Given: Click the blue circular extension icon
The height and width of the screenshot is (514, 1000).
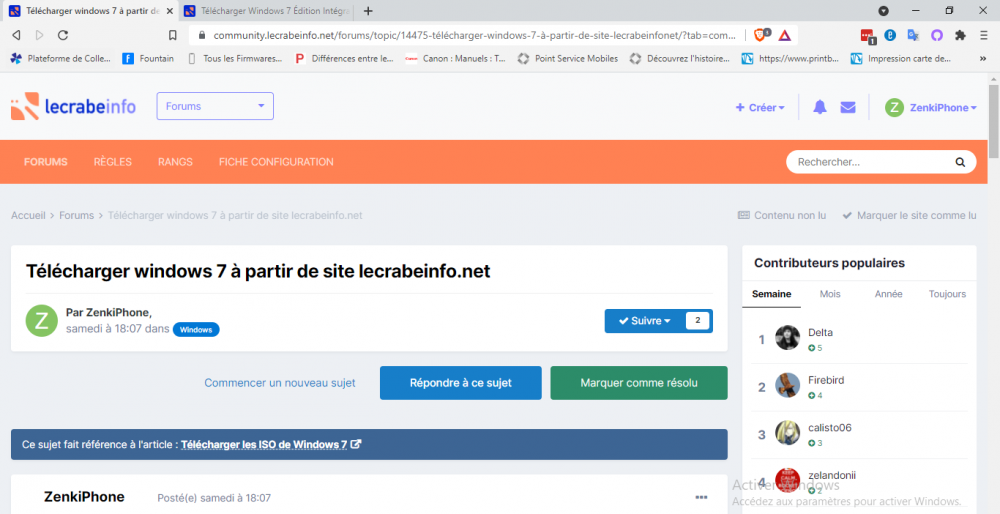Looking at the screenshot, I should point(890,35).
